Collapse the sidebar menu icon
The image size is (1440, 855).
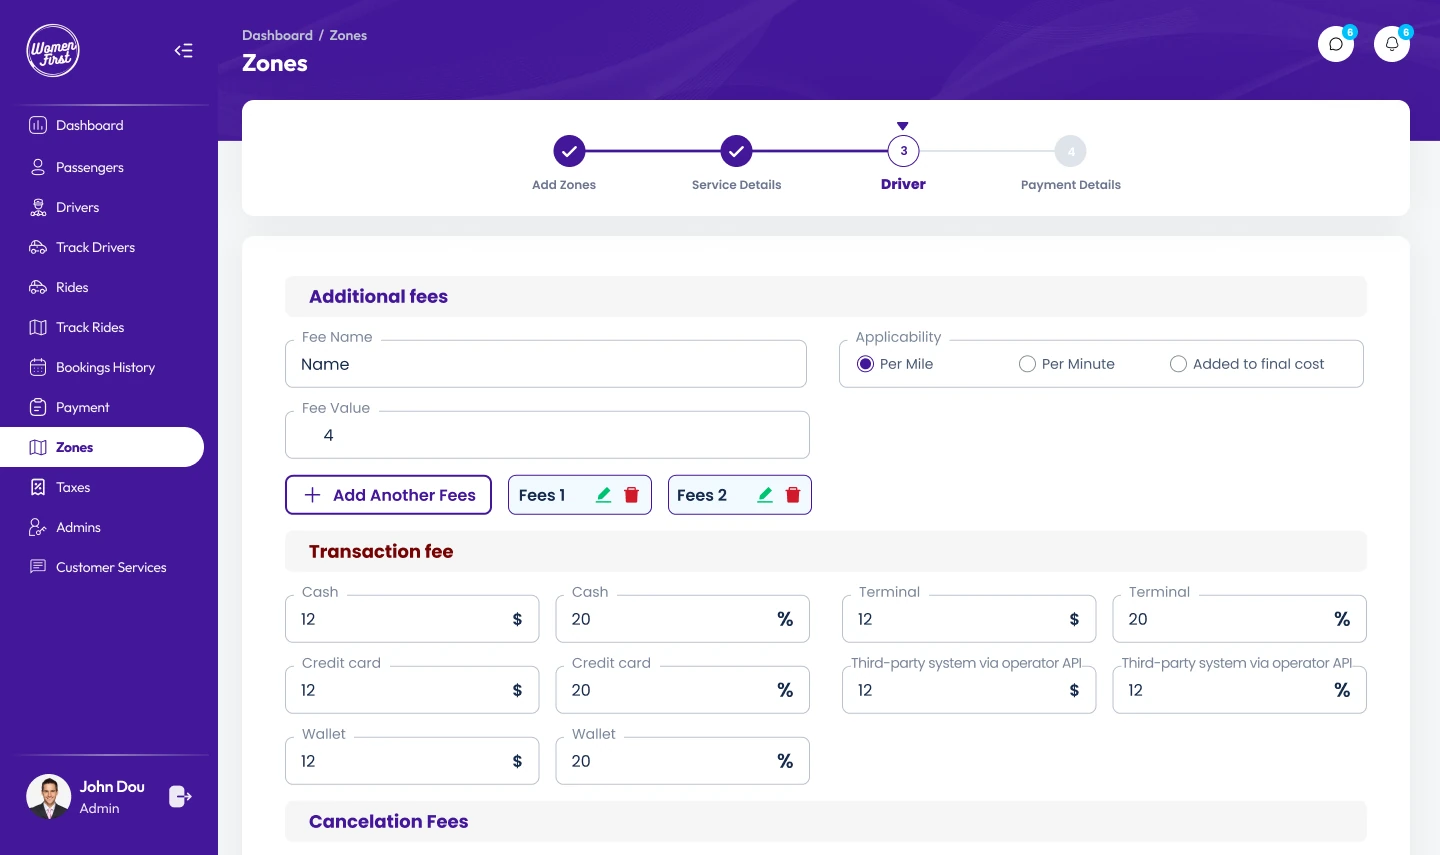(184, 51)
